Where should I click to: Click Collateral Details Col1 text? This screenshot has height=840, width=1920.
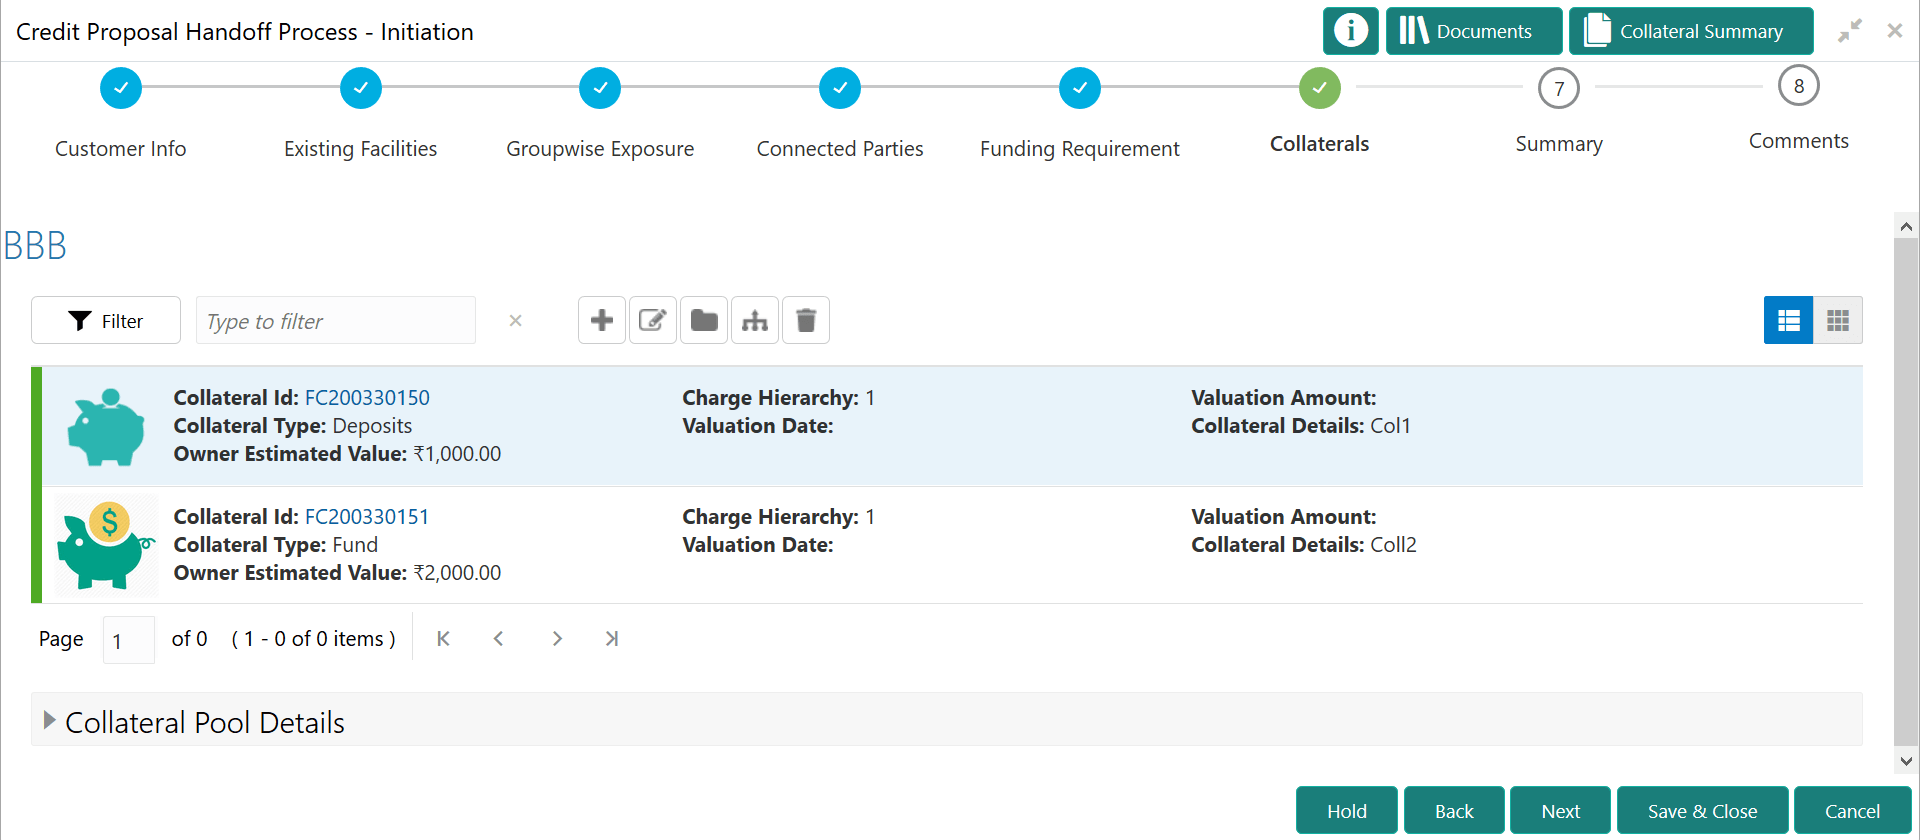pyautogui.click(x=1301, y=426)
